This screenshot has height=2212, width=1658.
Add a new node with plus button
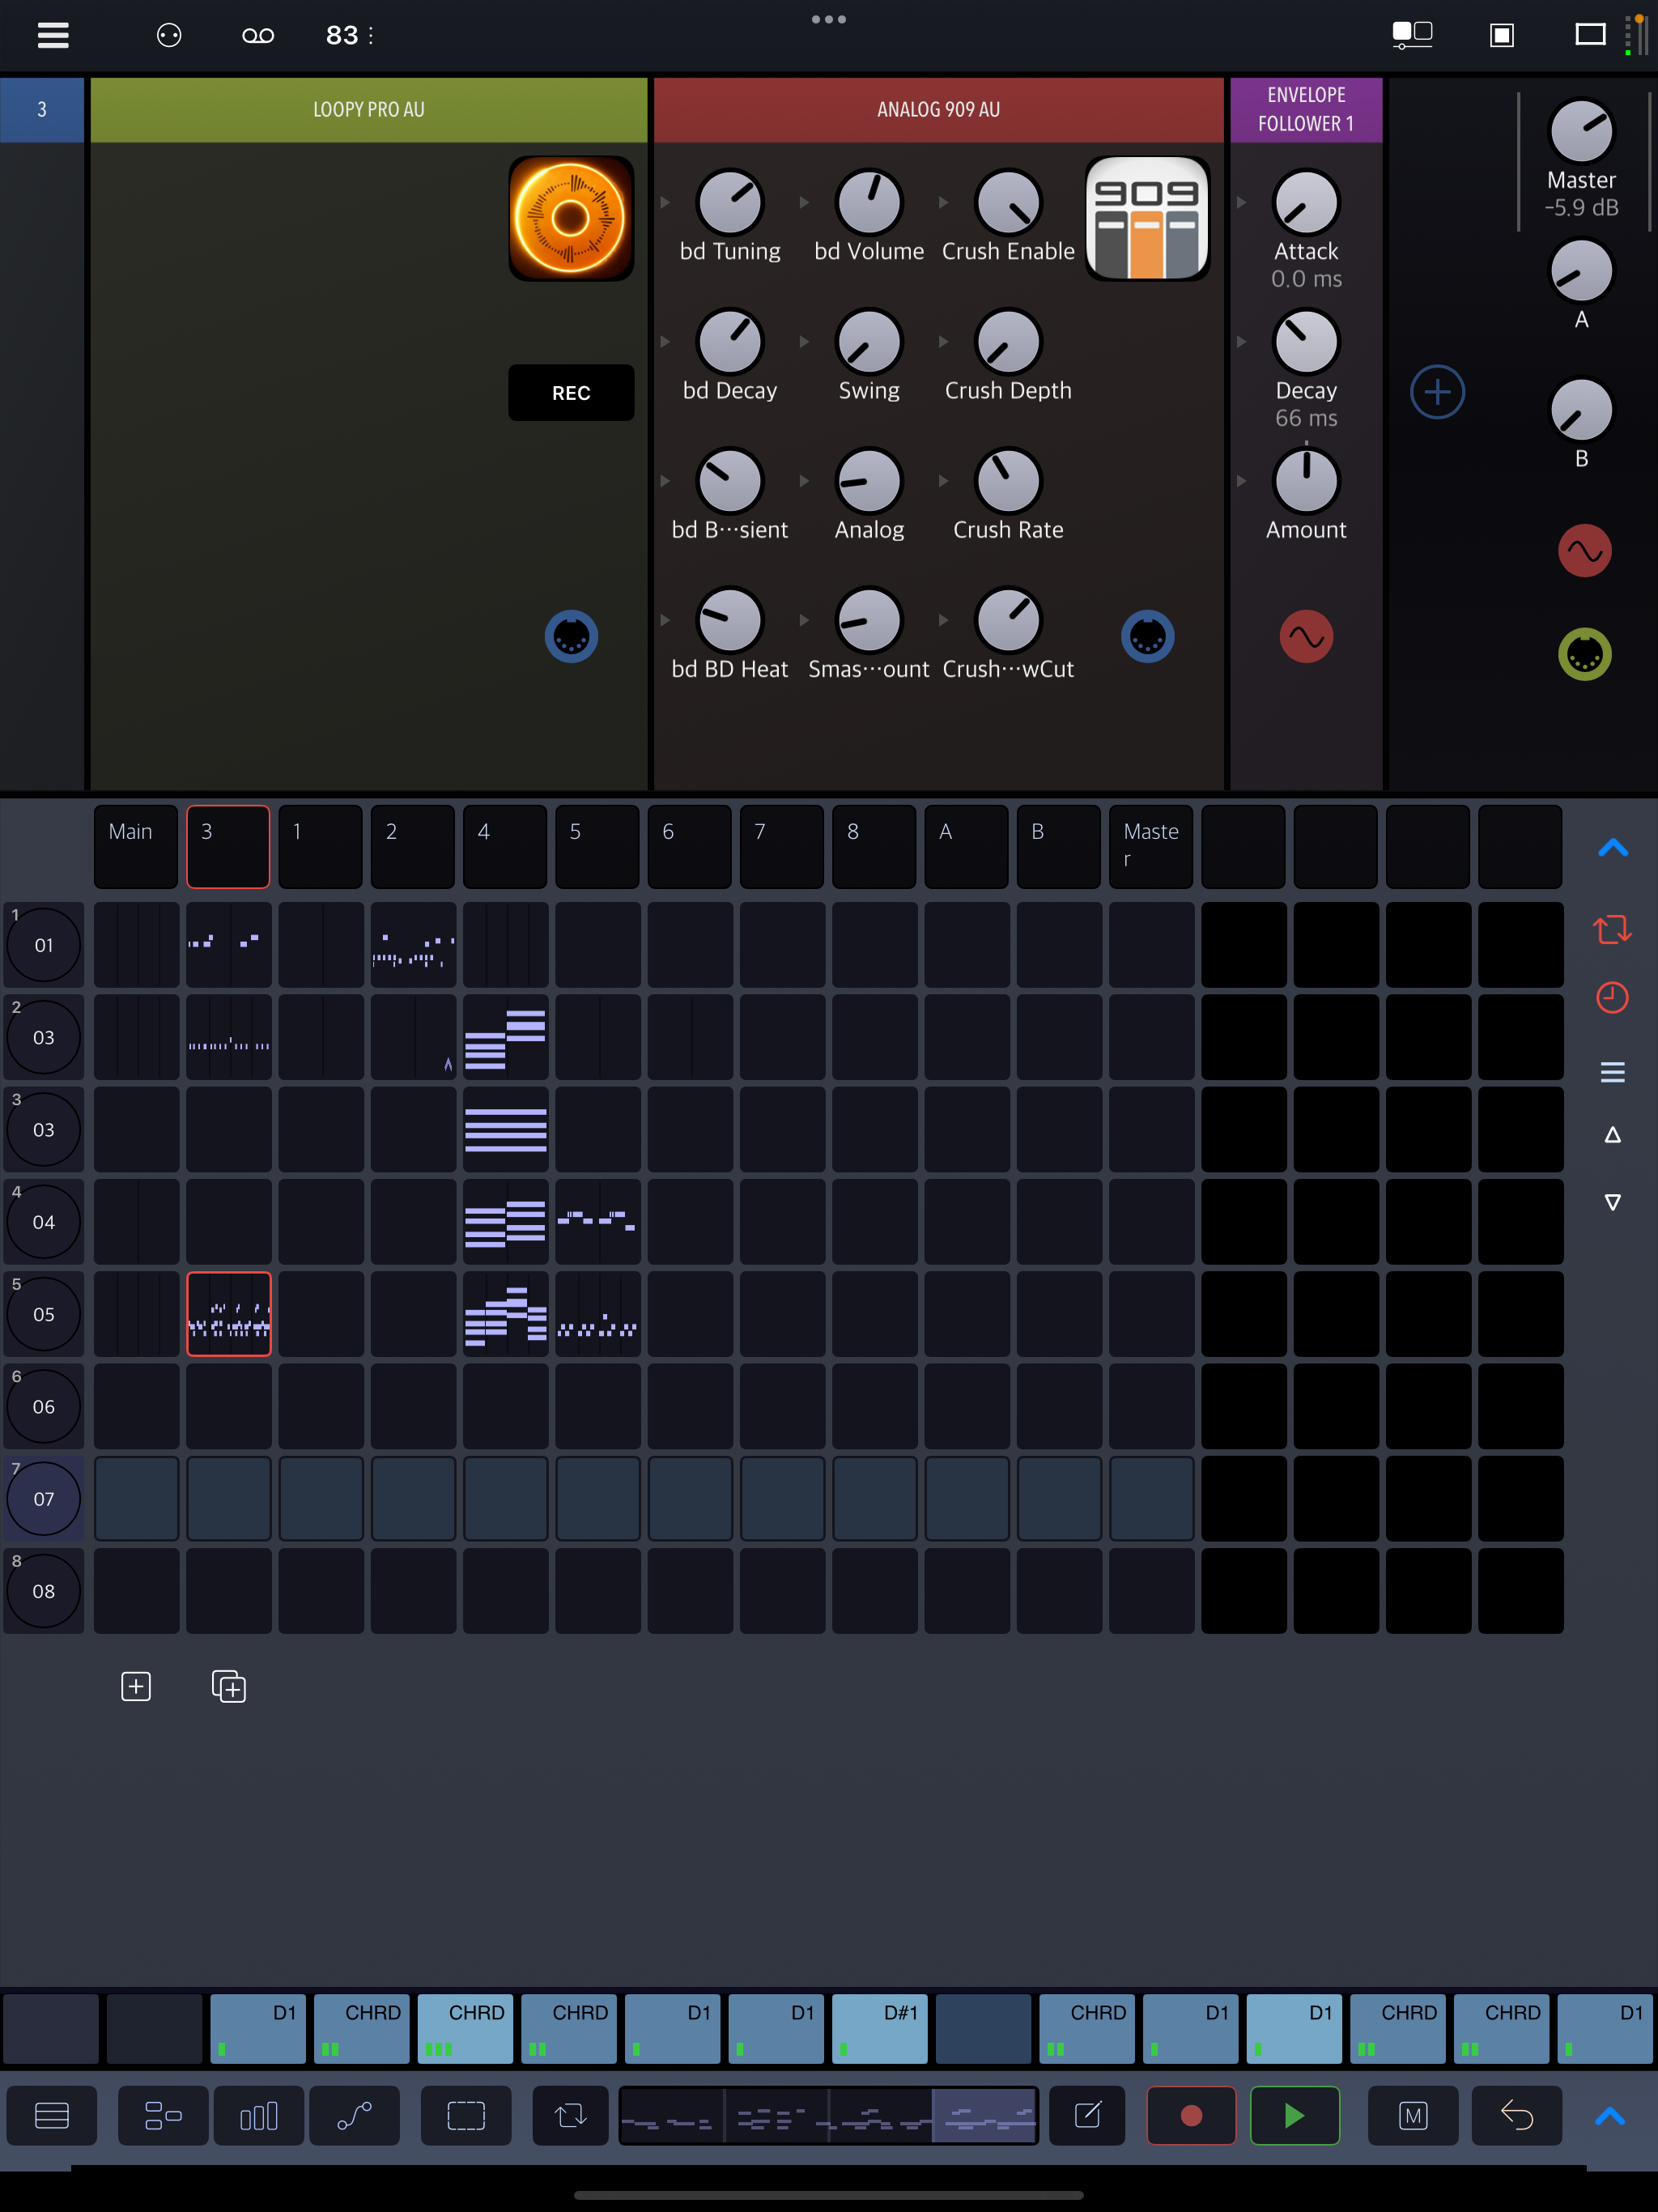[x=1437, y=392]
